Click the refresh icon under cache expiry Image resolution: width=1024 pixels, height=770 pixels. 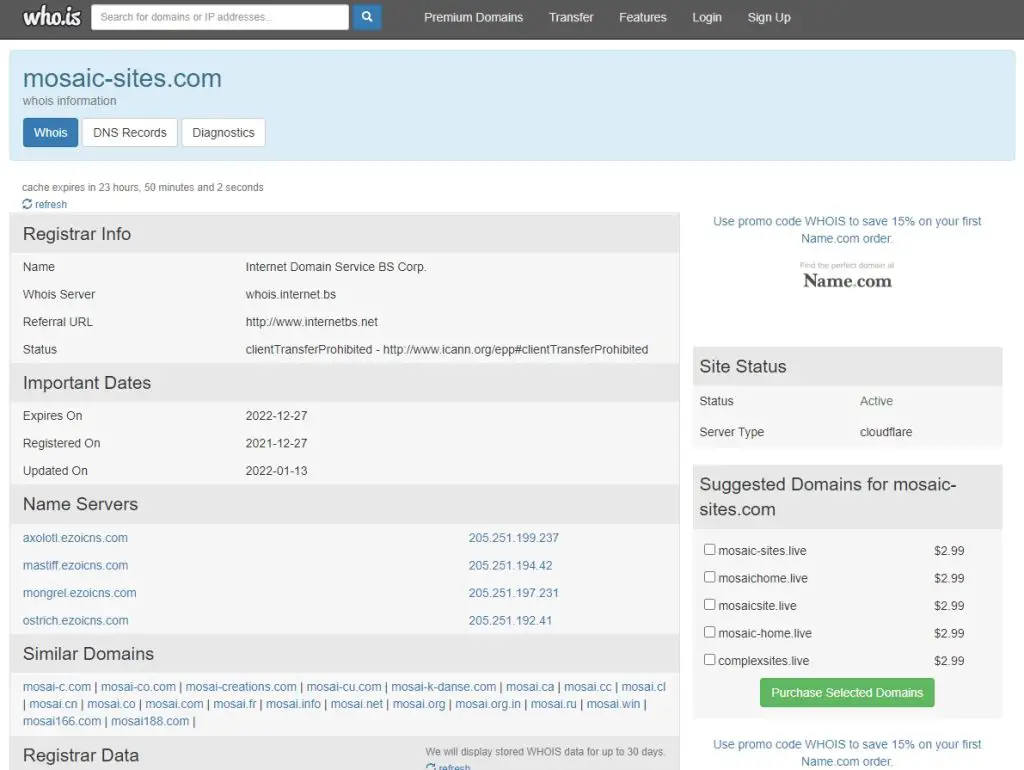click(x=27, y=204)
